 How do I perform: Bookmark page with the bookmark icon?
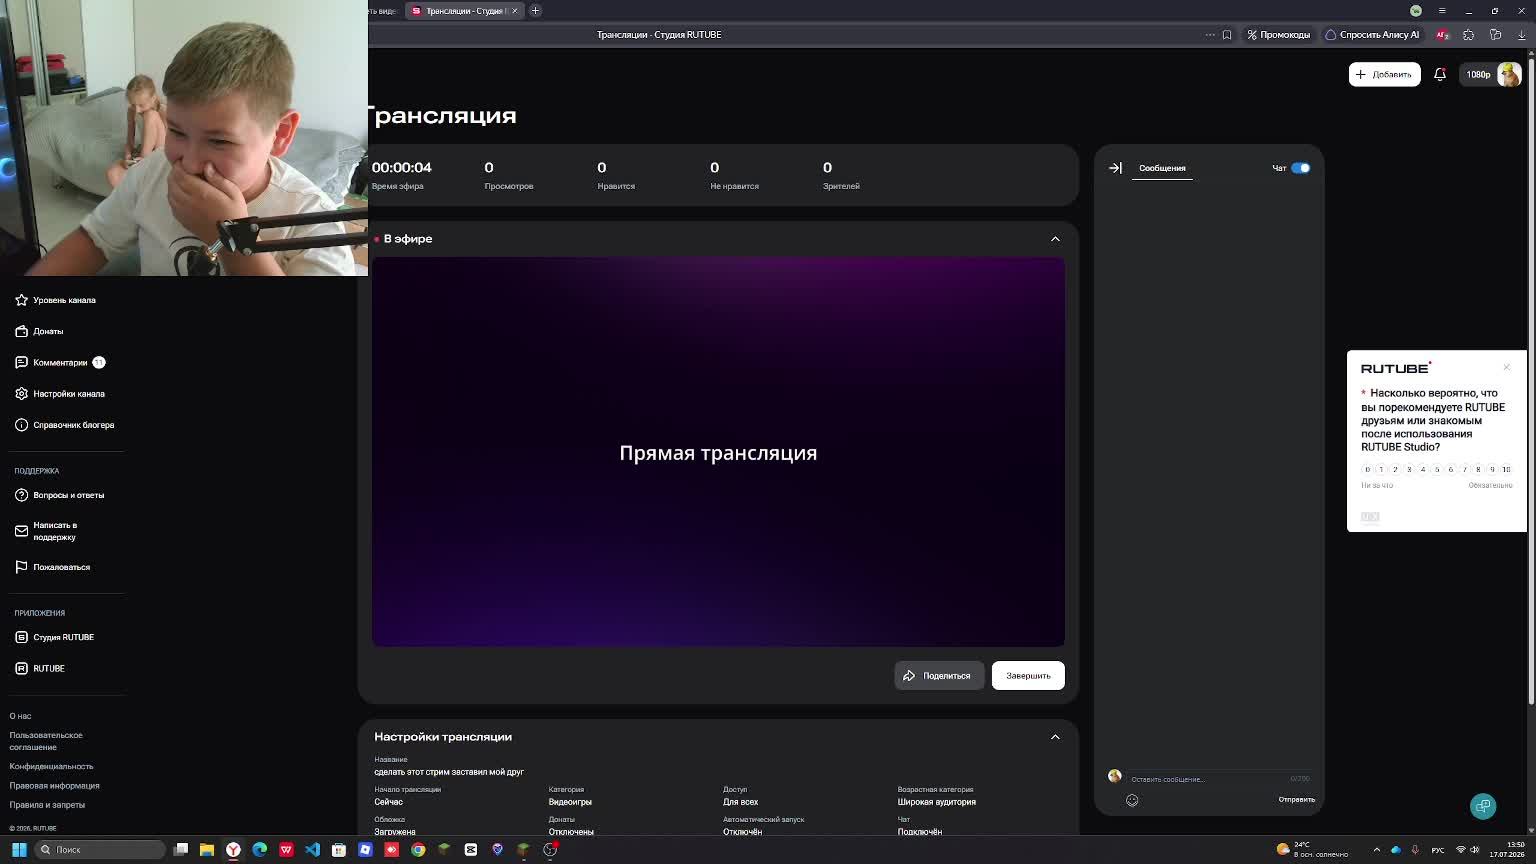coord(1227,34)
